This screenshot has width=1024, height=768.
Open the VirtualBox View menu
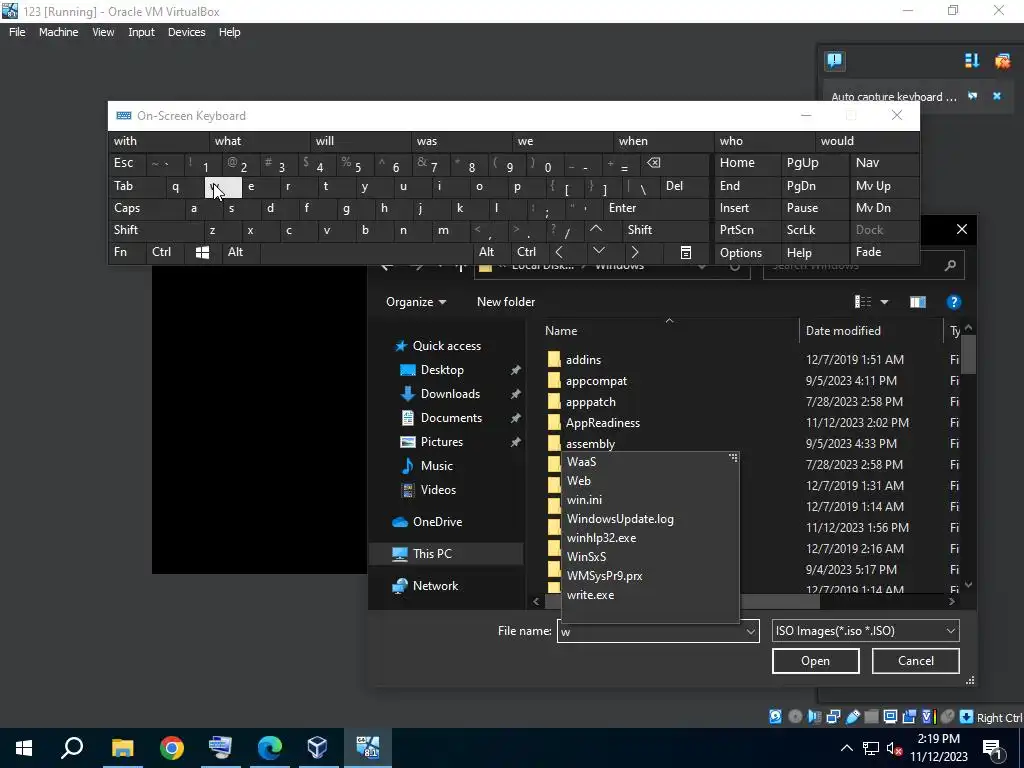pos(103,32)
